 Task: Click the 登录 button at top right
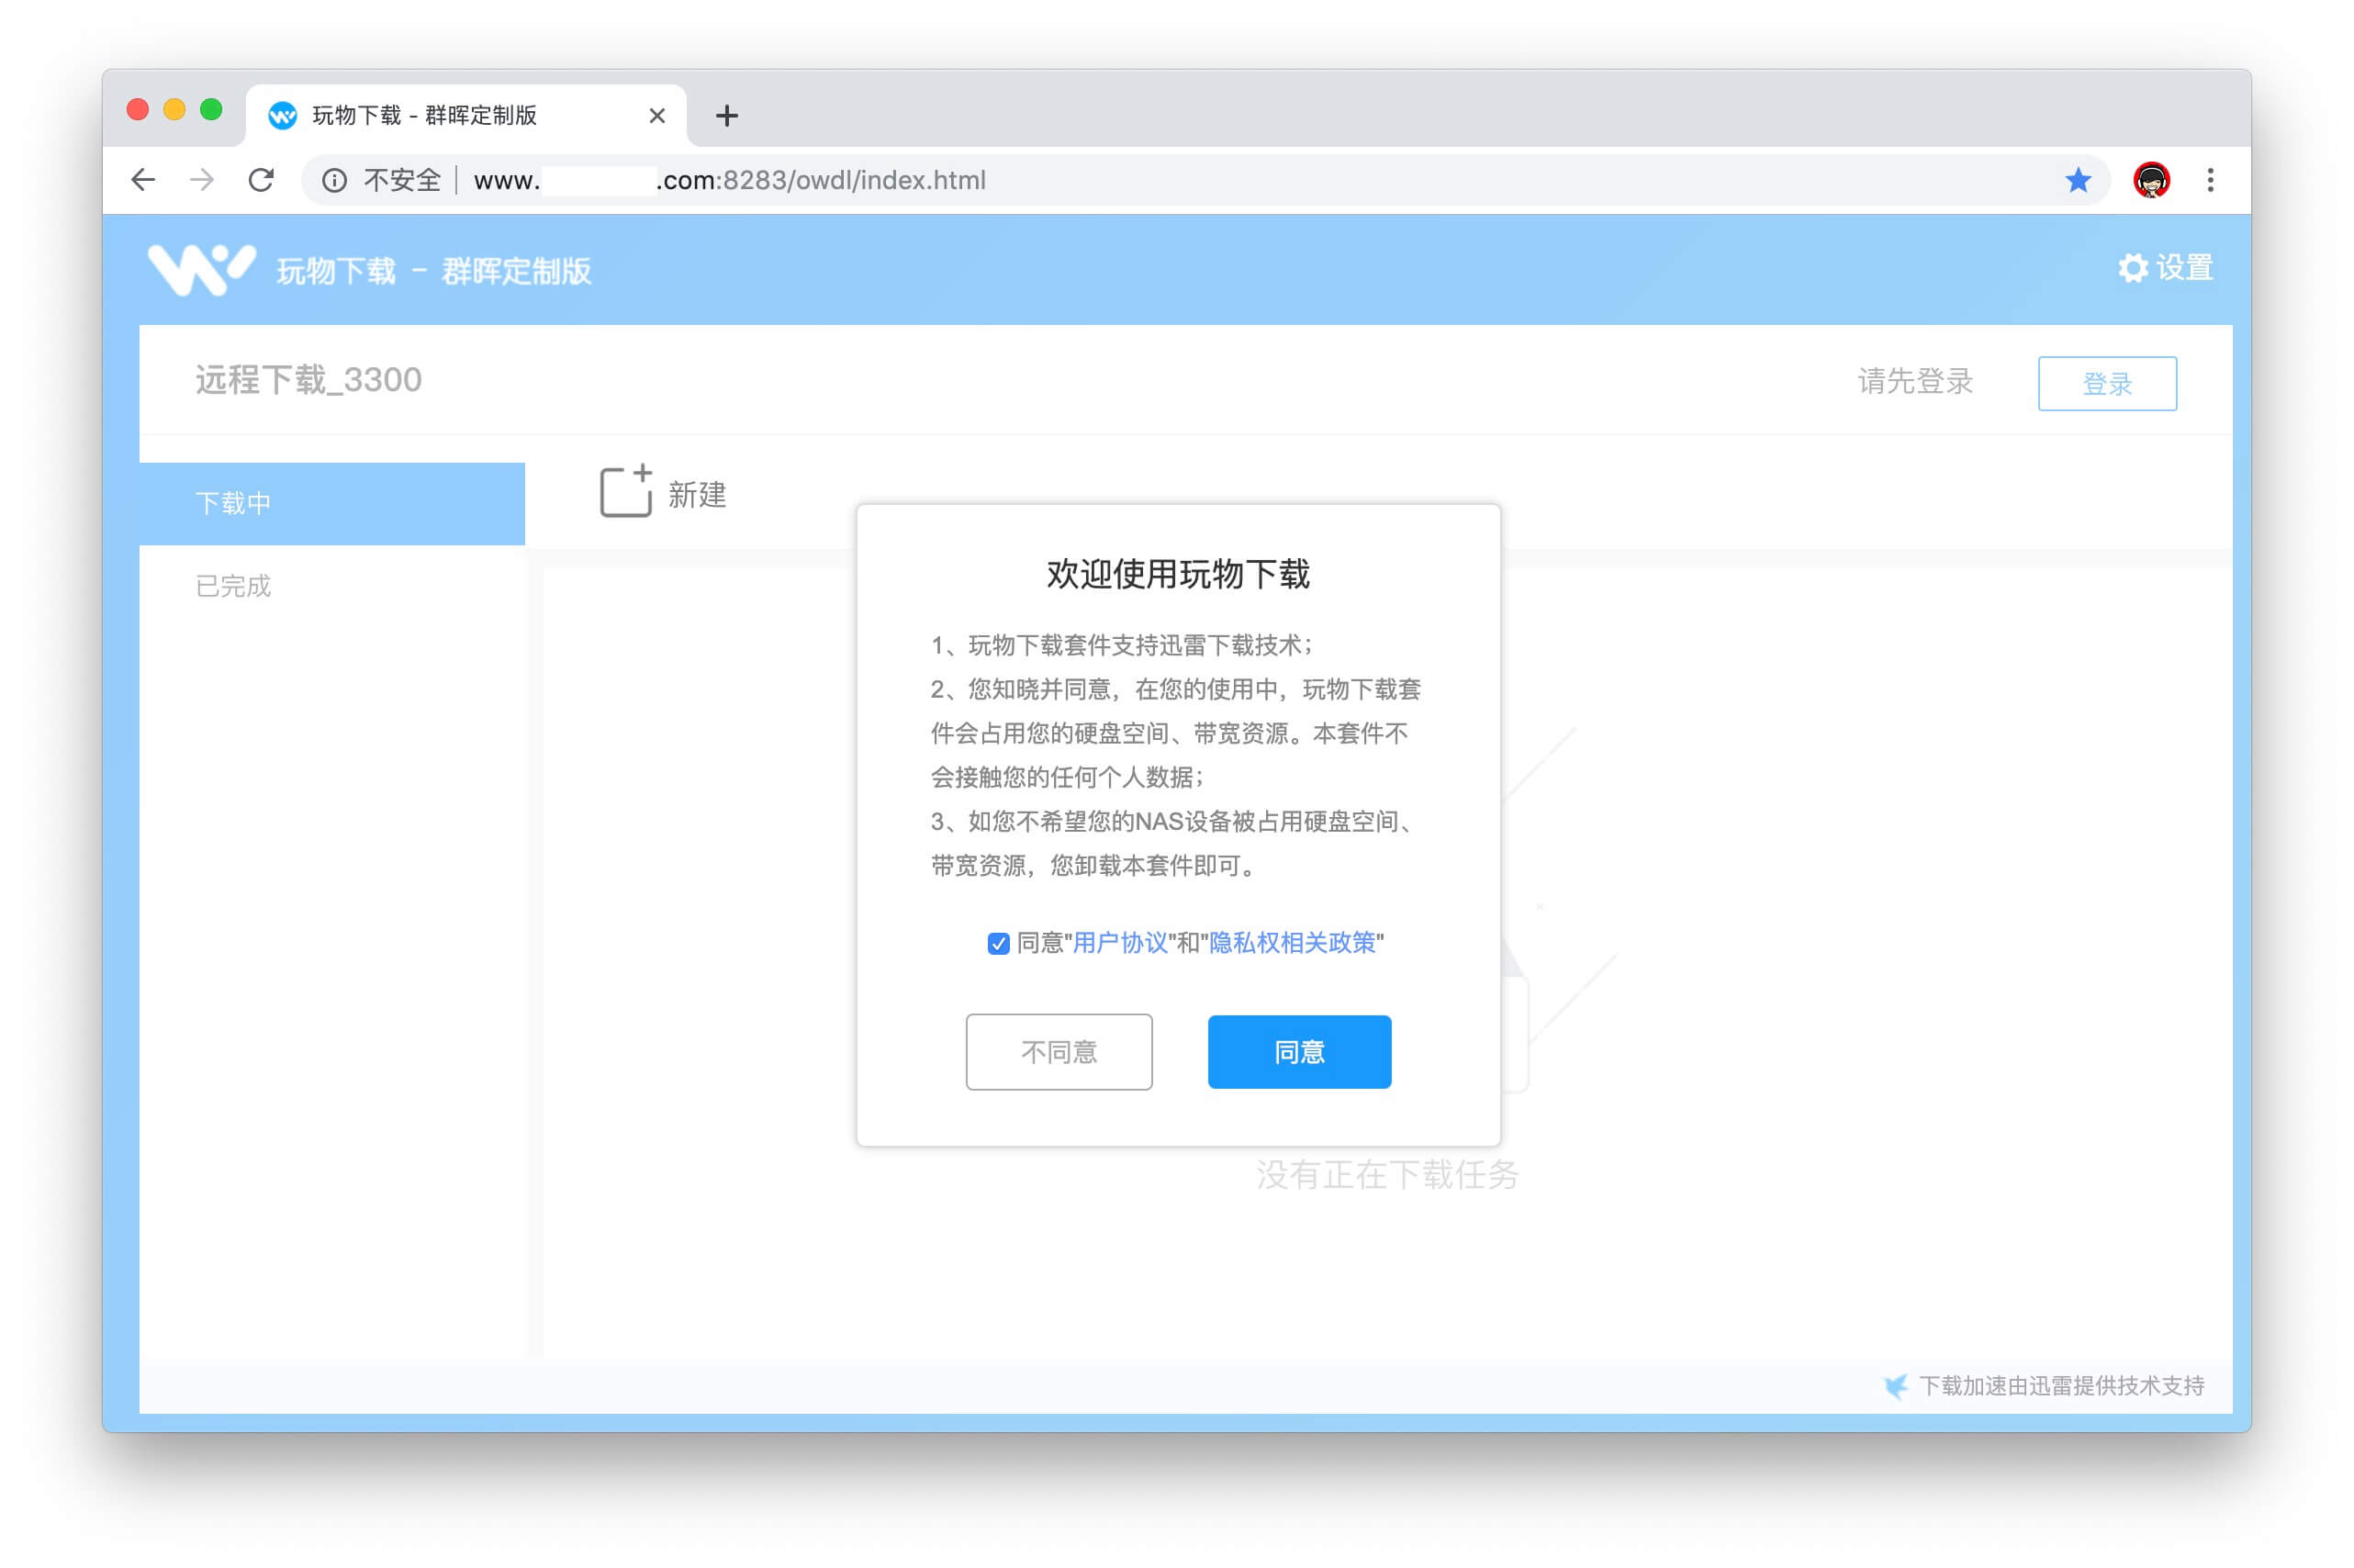2106,383
